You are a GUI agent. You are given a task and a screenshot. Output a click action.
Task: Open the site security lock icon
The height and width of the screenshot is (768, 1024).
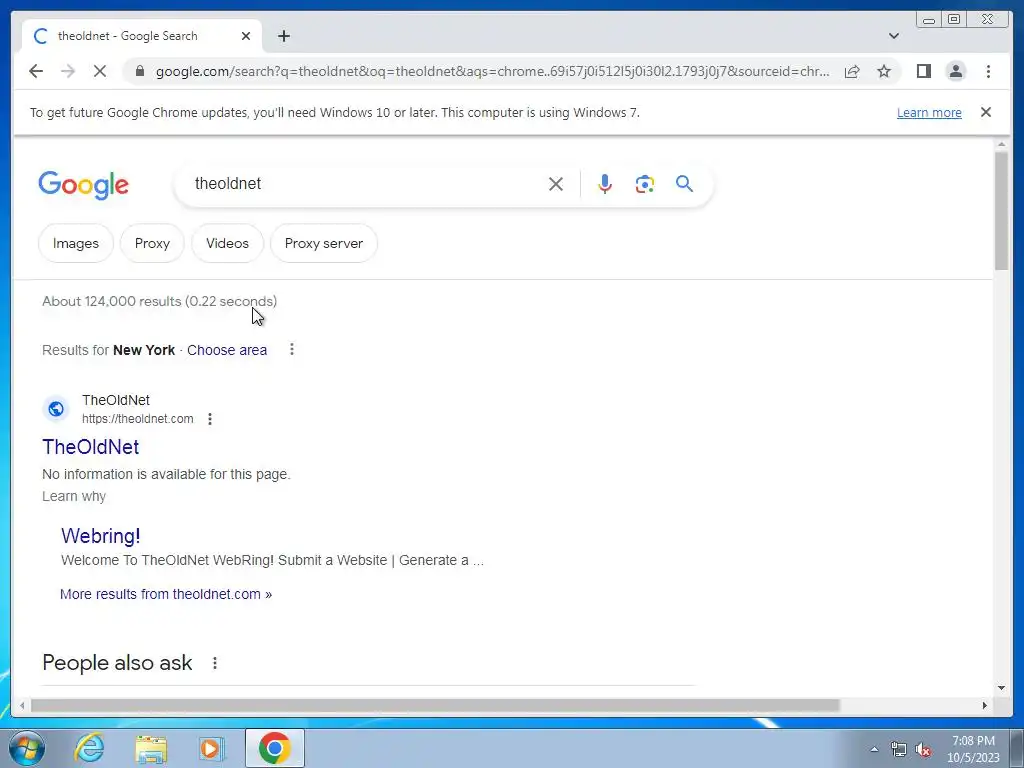click(139, 71)
